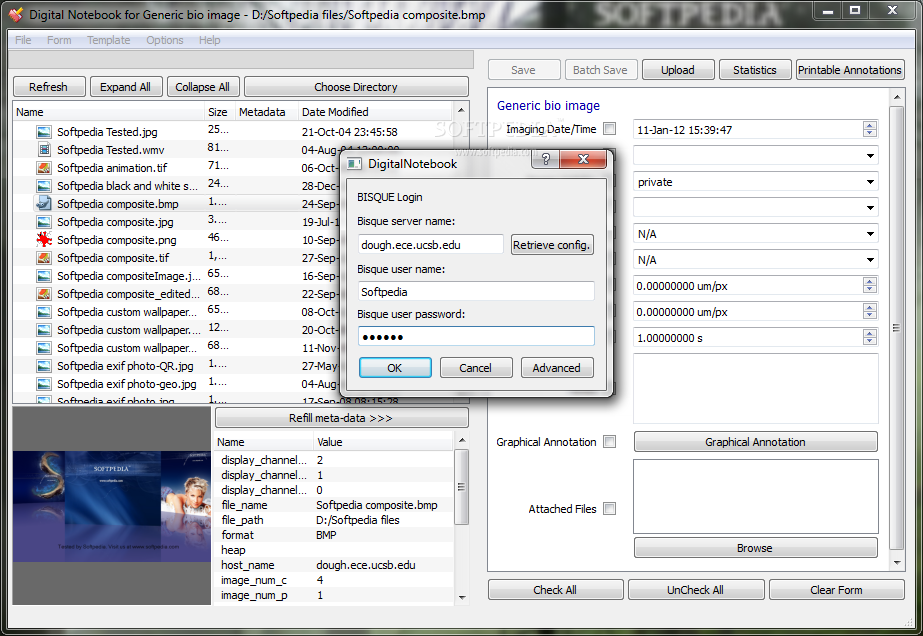Click red splat icon of Softpedia composite.png
This screenshot has width=923, height=636.
click(x=44, y=240)
